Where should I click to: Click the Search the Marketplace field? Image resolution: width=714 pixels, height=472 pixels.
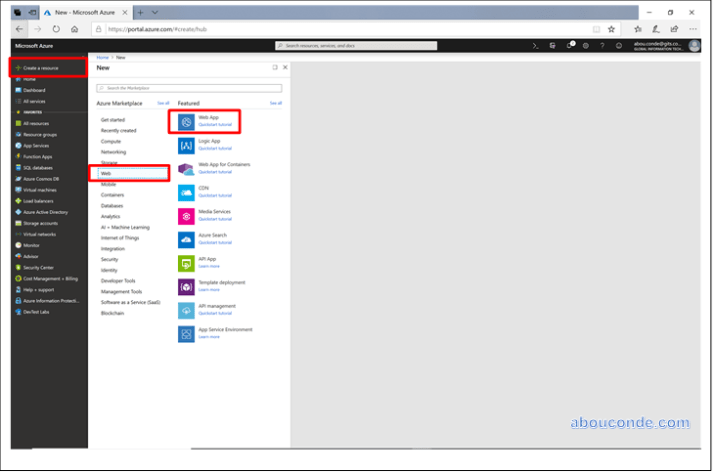click(x=190, y=88)
